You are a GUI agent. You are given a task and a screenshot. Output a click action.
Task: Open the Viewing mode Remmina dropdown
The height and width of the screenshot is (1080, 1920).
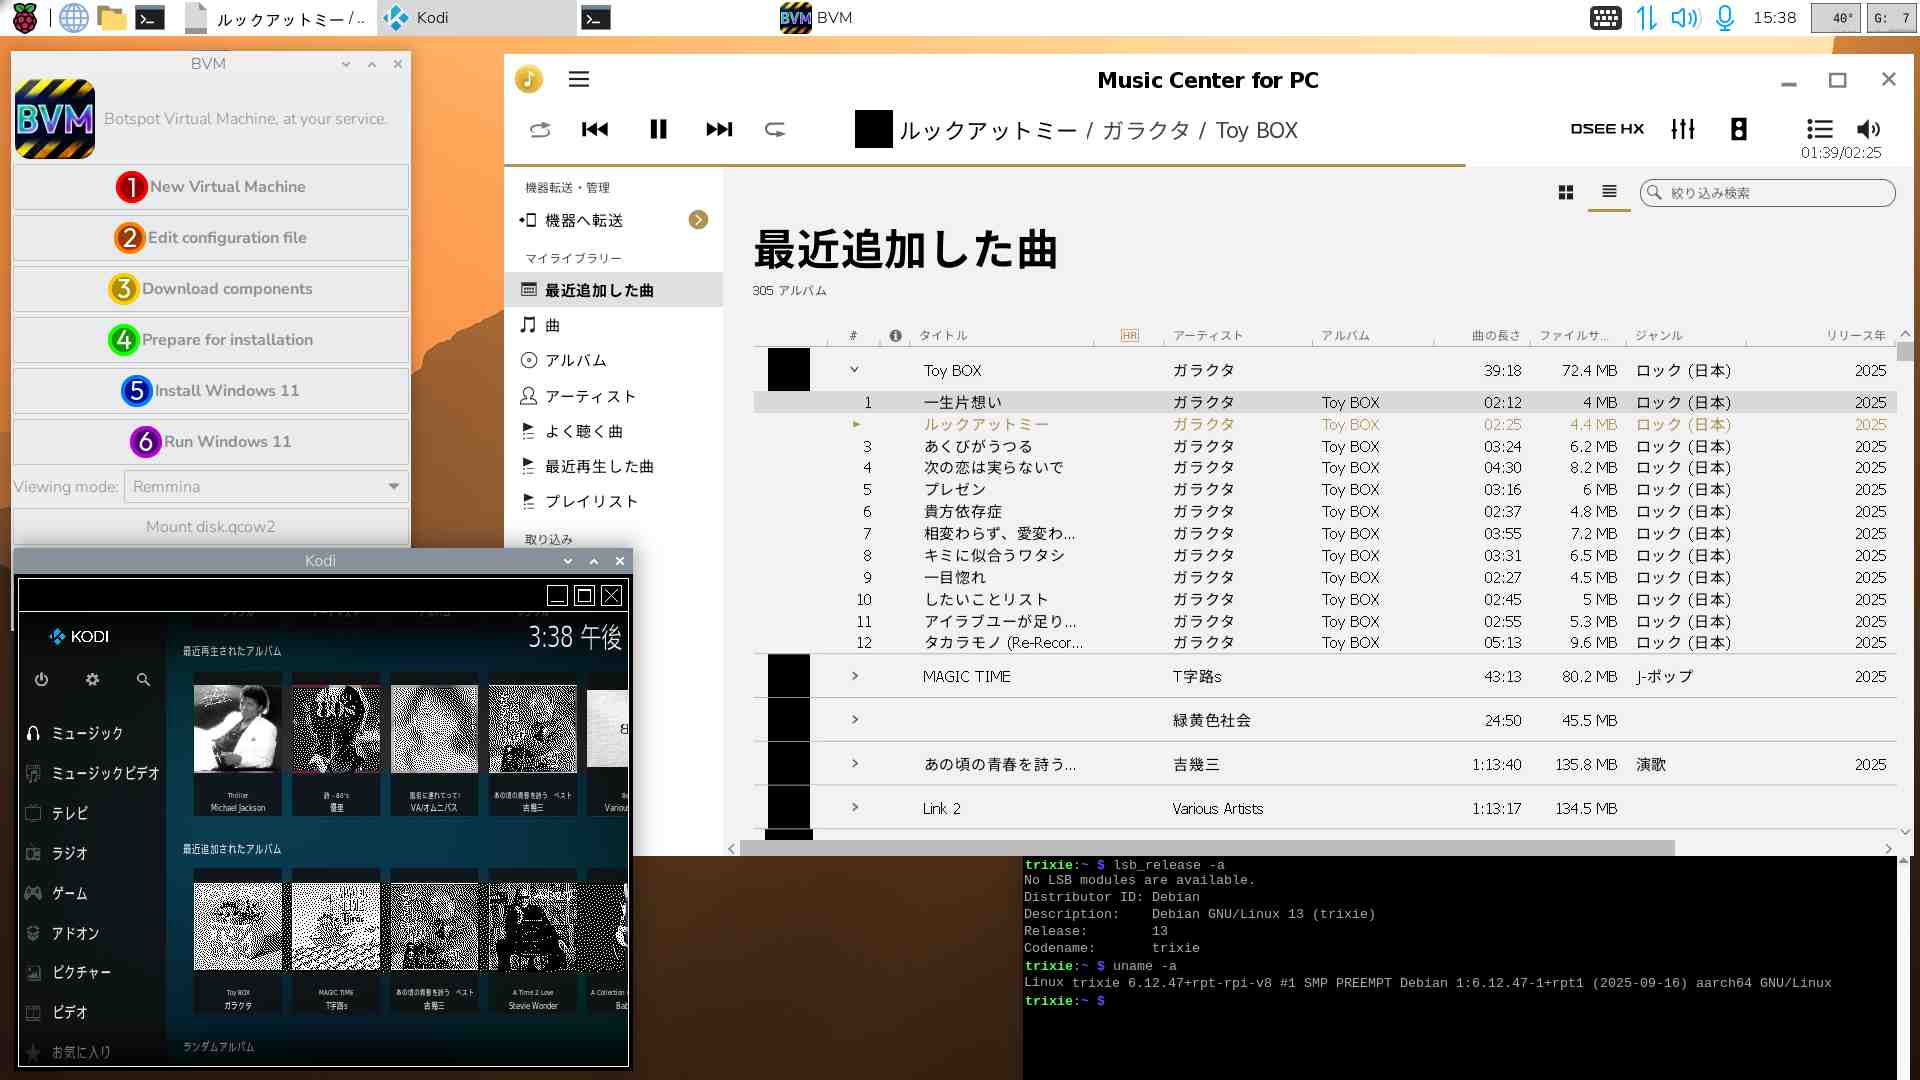(x=265, y=487)
